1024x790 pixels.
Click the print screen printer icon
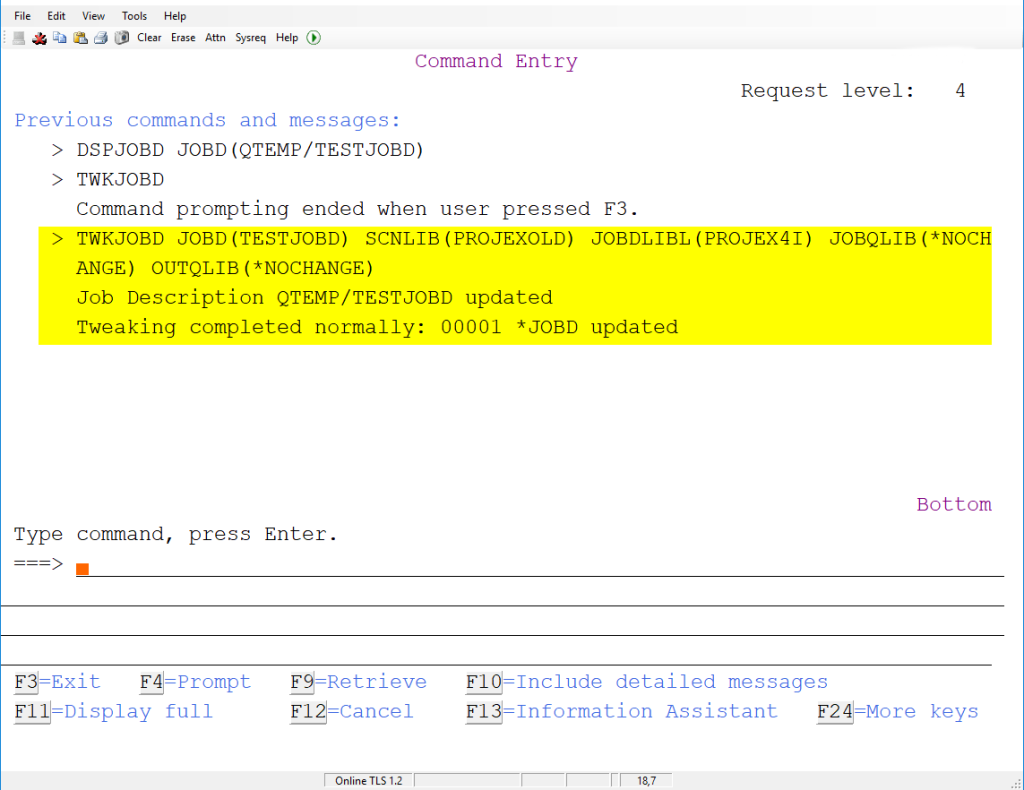101,38
